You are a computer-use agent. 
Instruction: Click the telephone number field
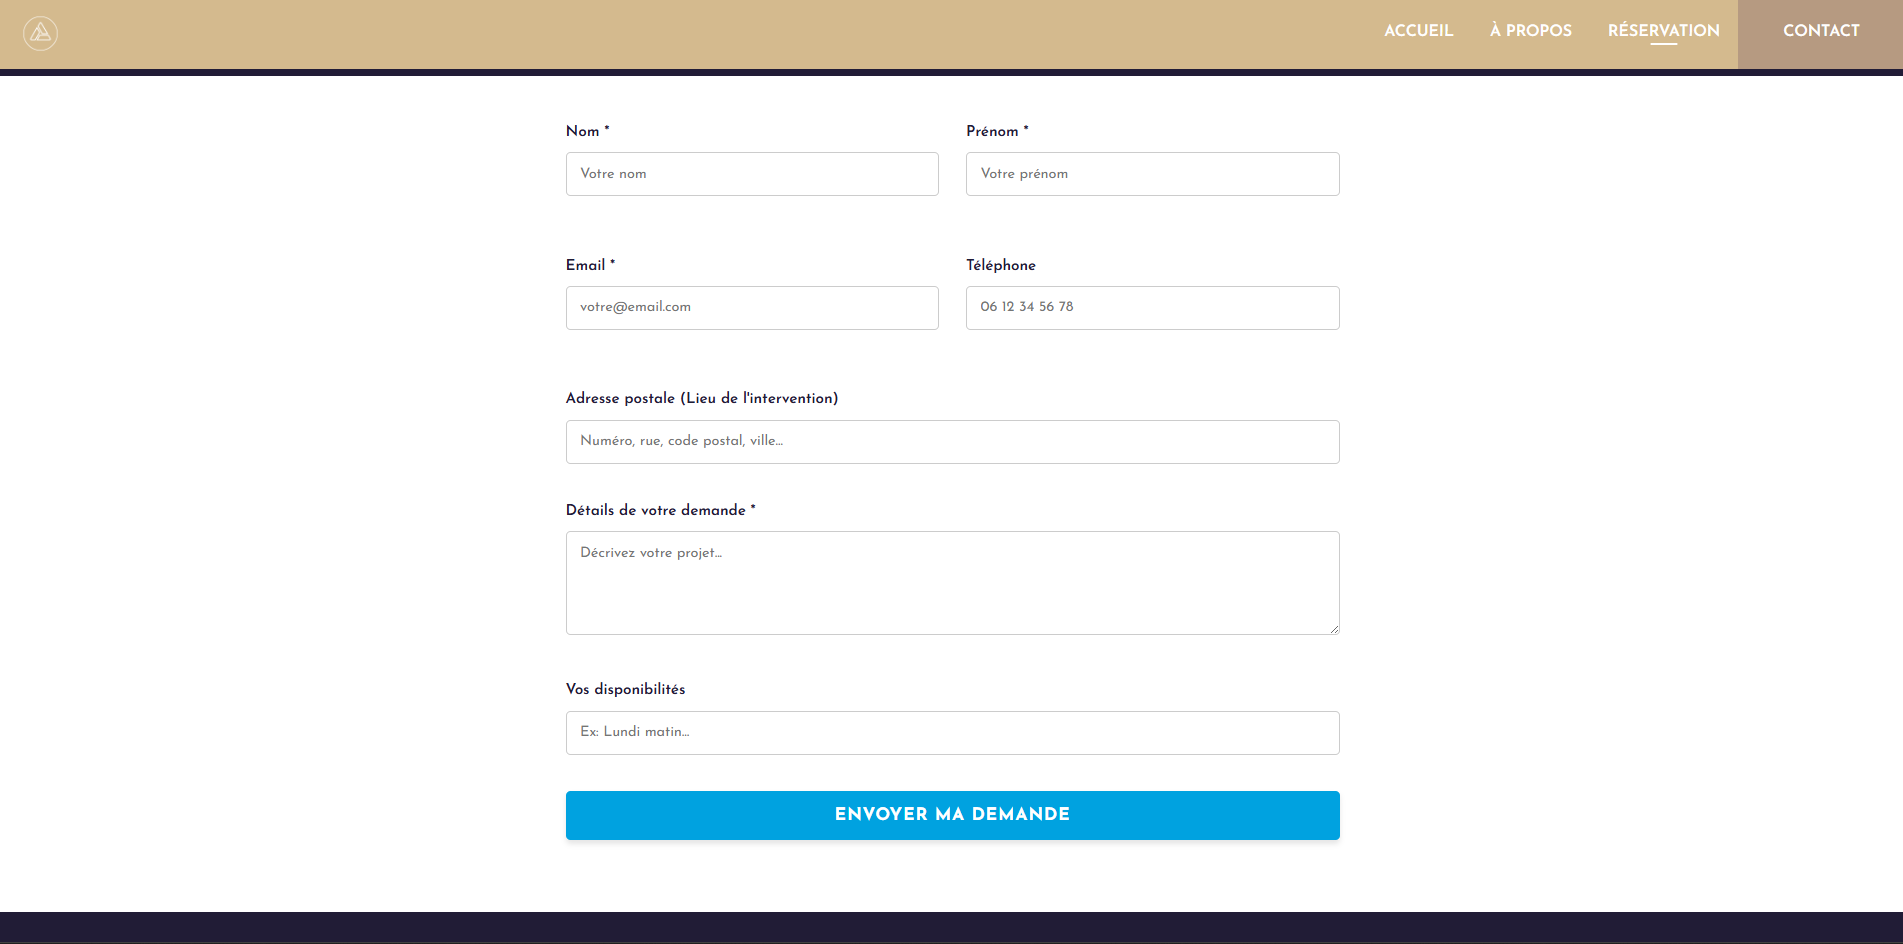coord(1152,308)
